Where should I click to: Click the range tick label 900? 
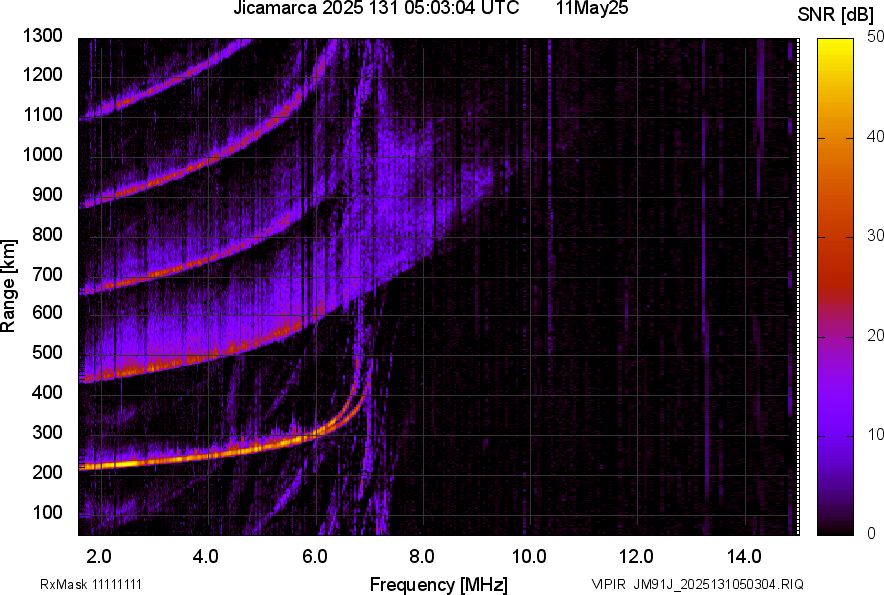pos(47,194)
